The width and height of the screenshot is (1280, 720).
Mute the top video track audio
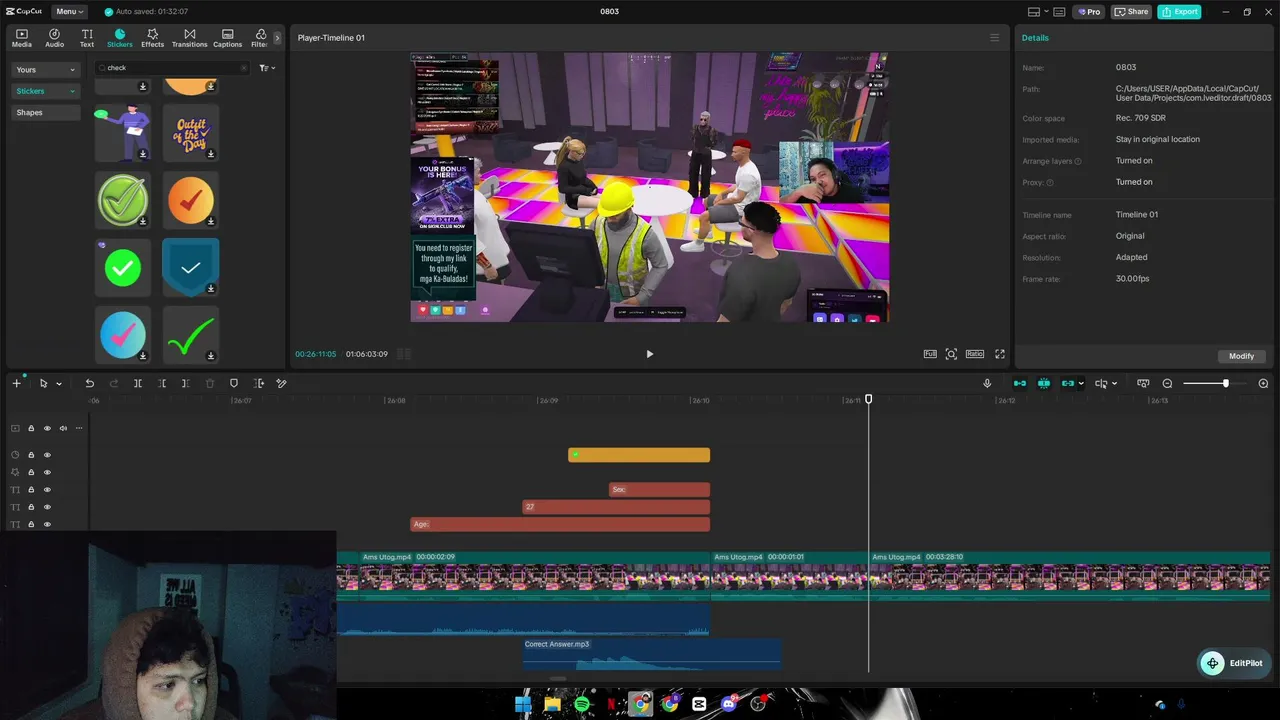coord(63,428)
